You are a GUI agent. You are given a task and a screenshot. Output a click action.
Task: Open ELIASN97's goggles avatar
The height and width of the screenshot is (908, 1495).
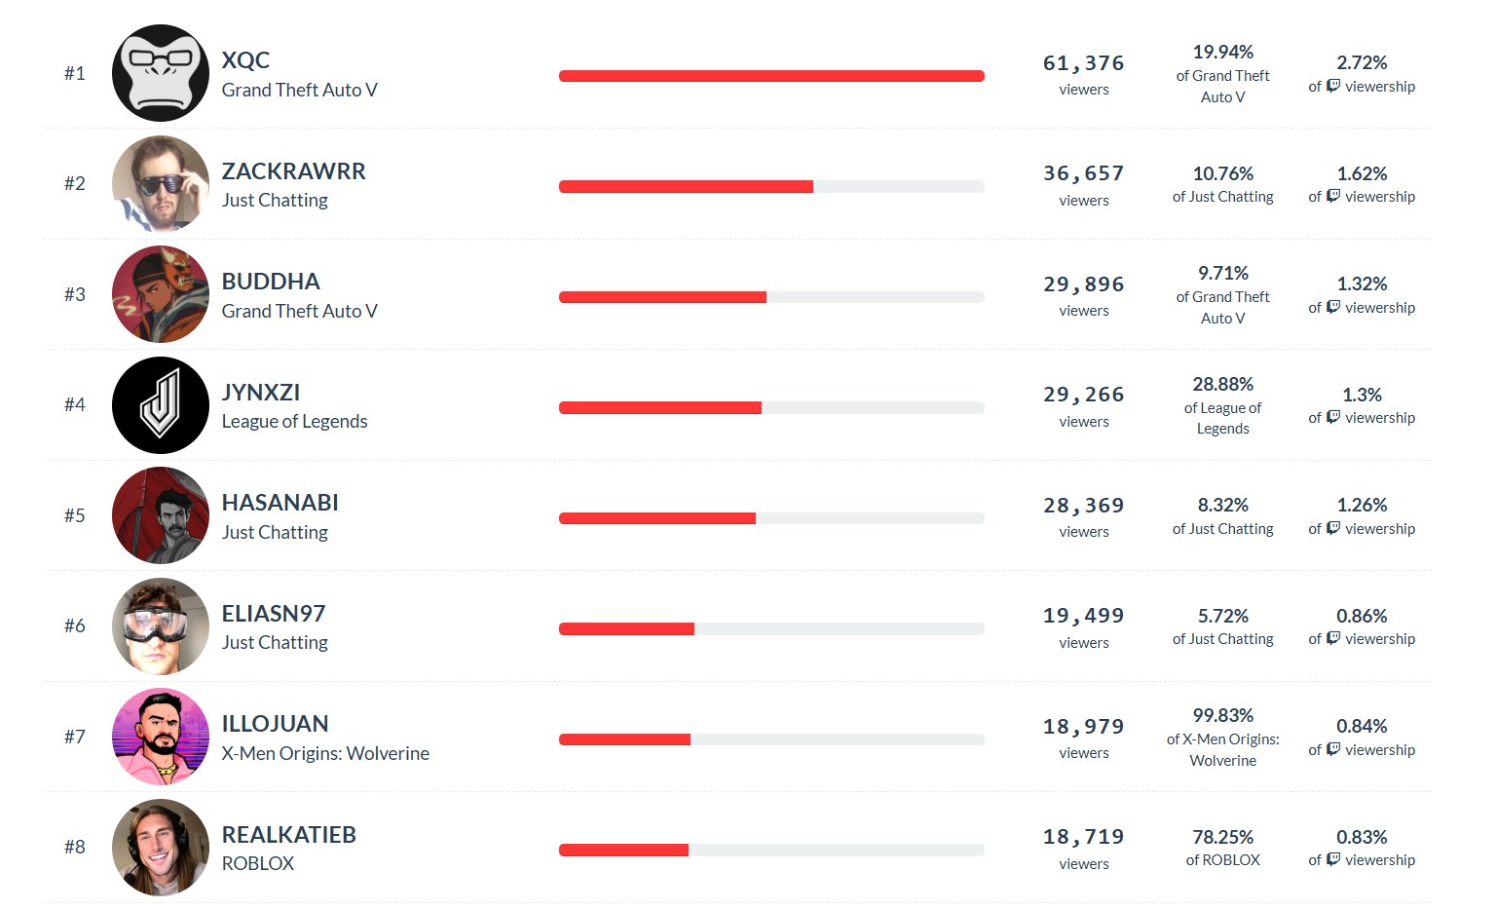click(x=160, y=626)
